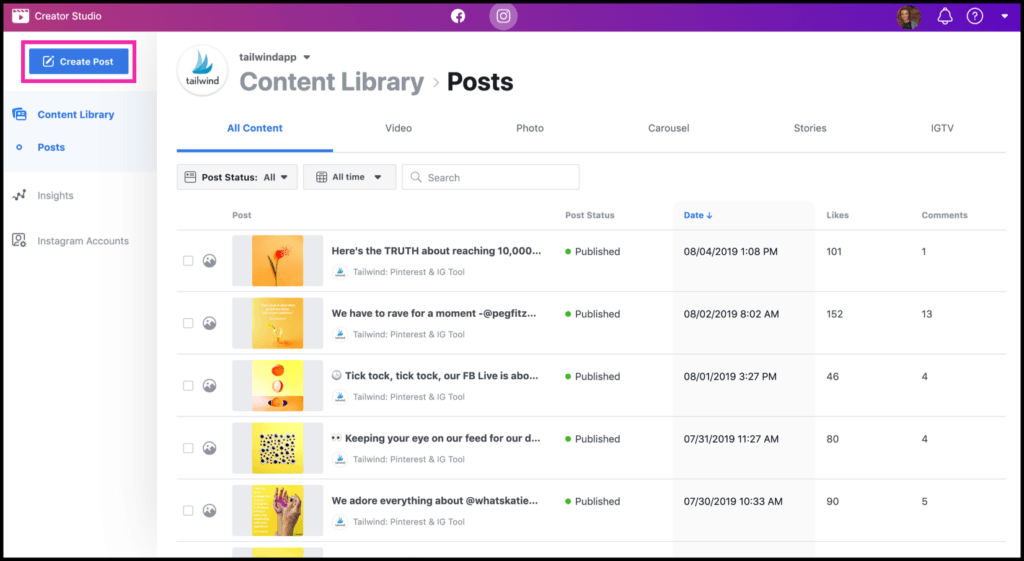Check the 'Here's the TRUTH' post checkbox

tap(188, 261)
